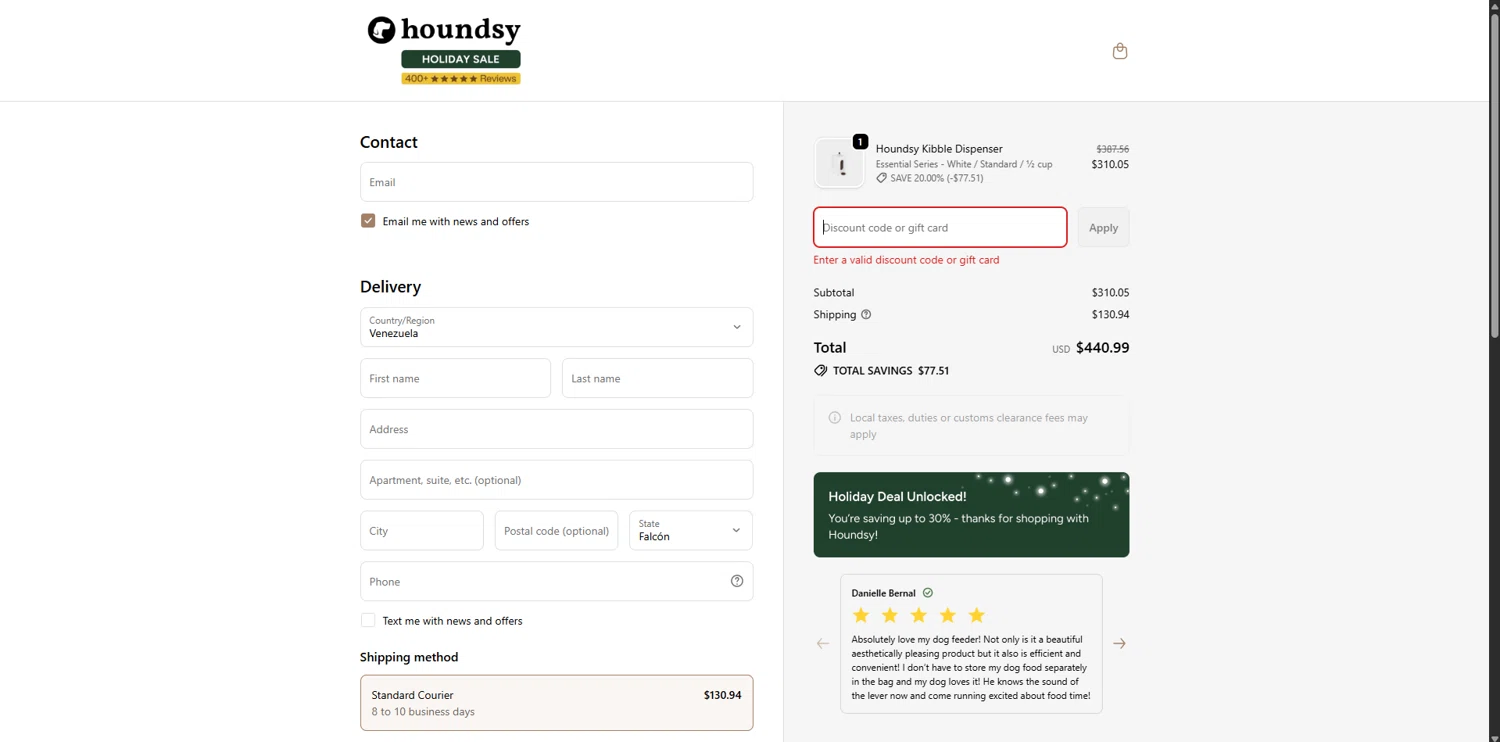Click the Apply discount button

coord(1103,227)
